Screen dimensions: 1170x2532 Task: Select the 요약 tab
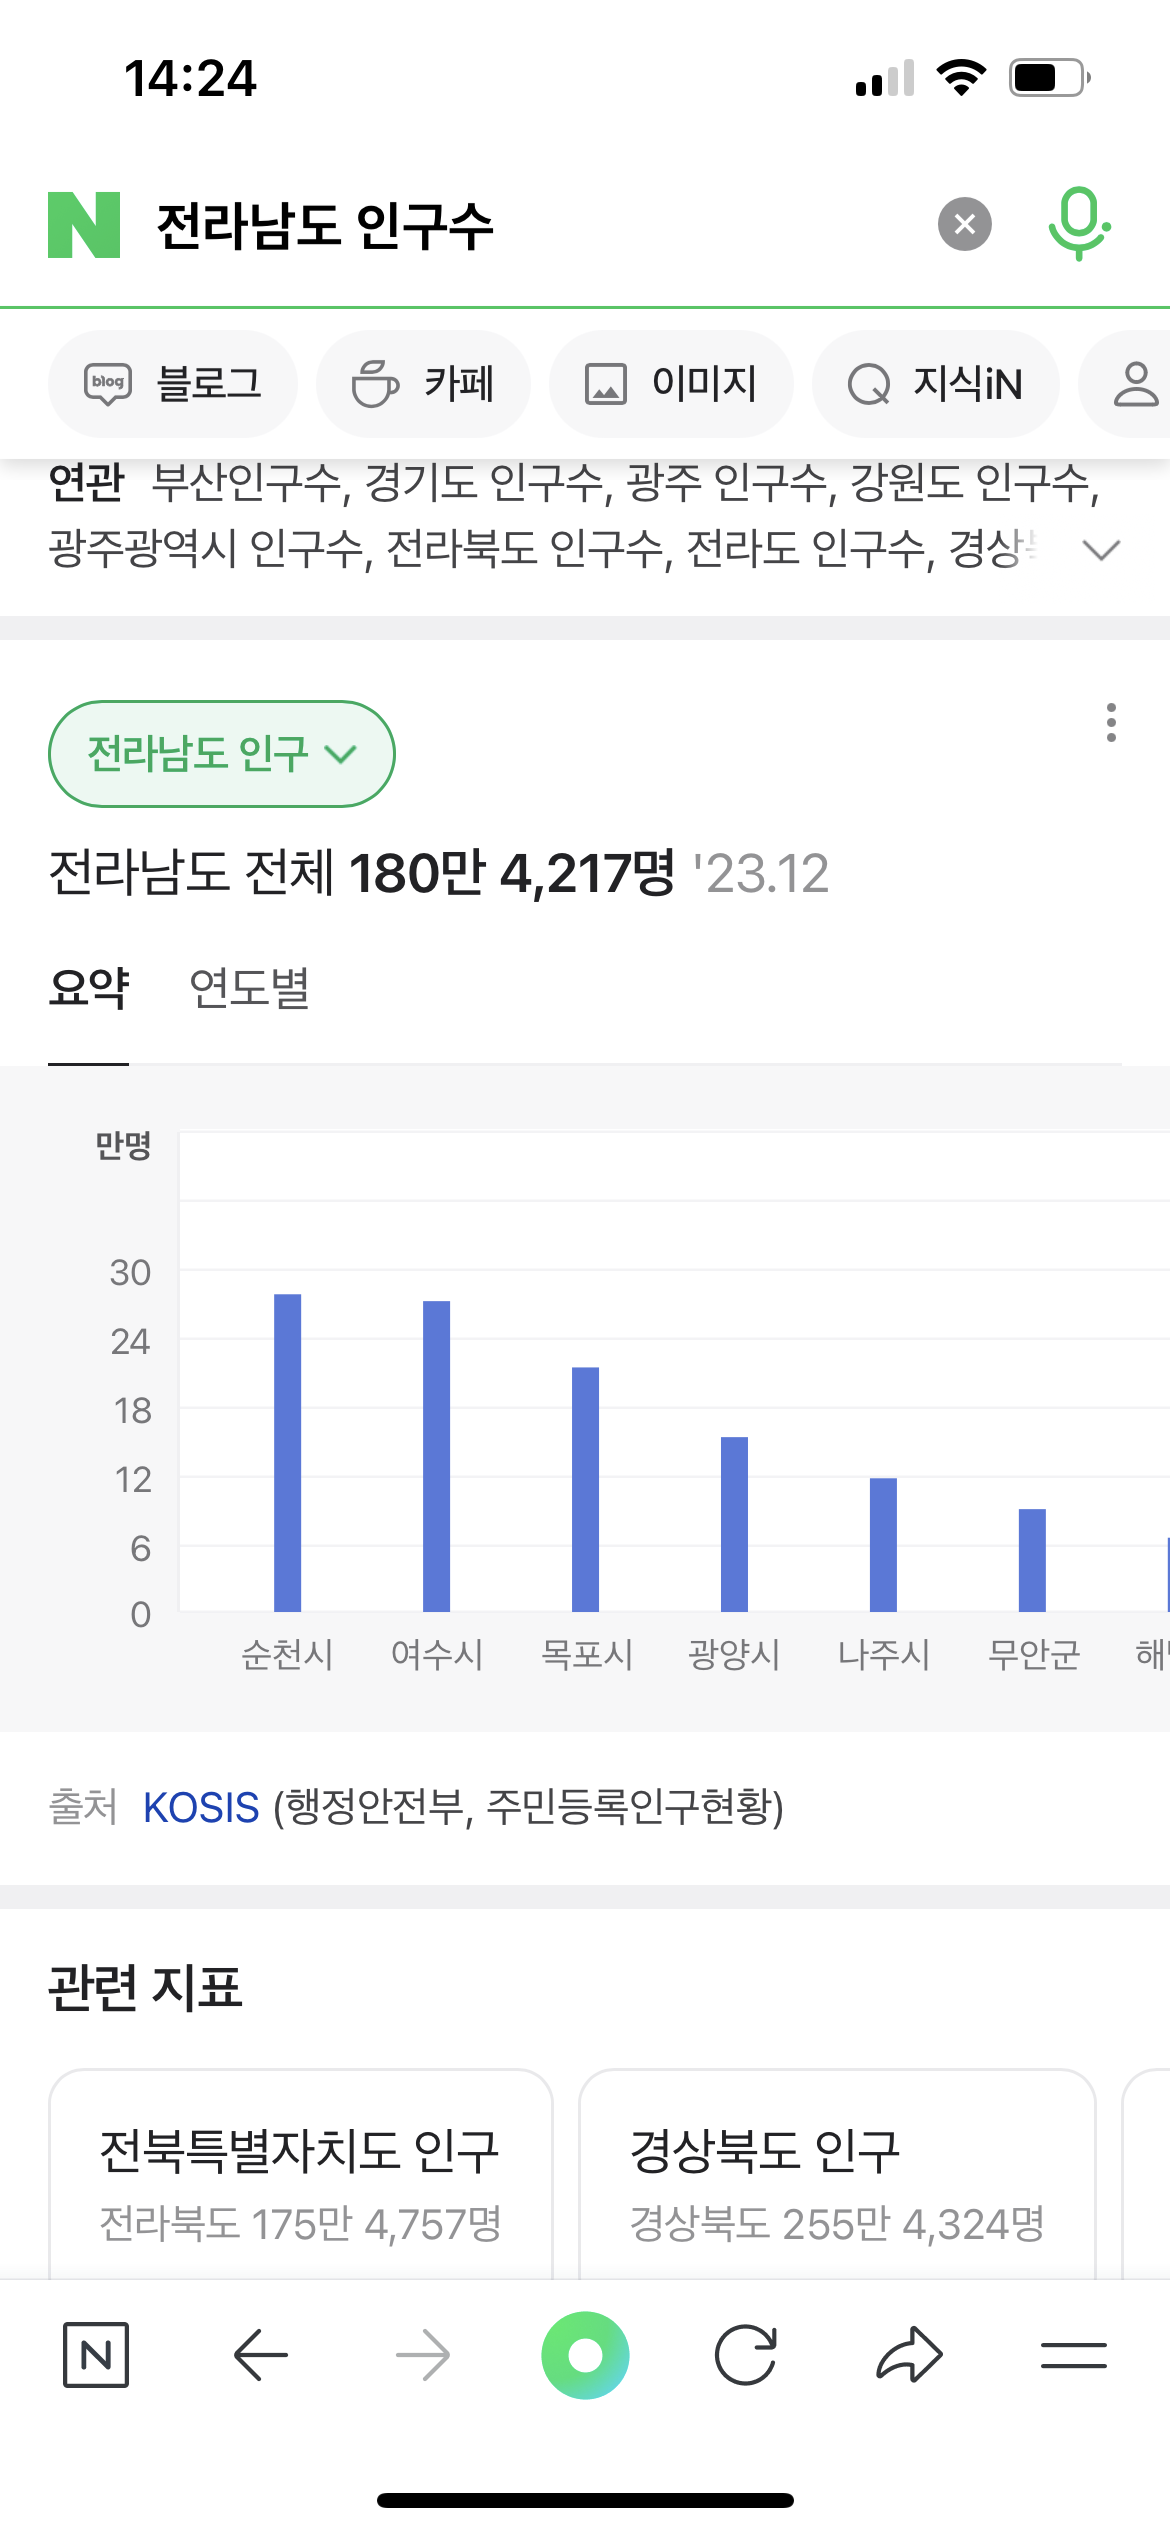point(89,989)
